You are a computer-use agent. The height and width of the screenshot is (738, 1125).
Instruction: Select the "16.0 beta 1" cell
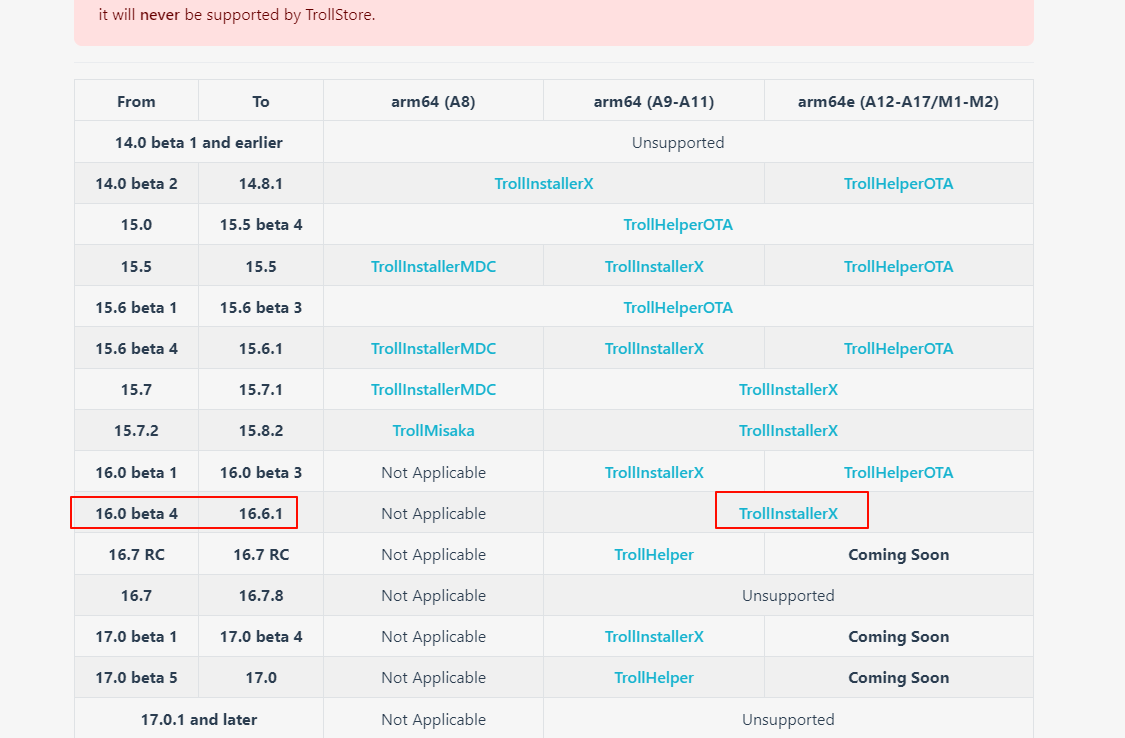(x=136, y=473)
